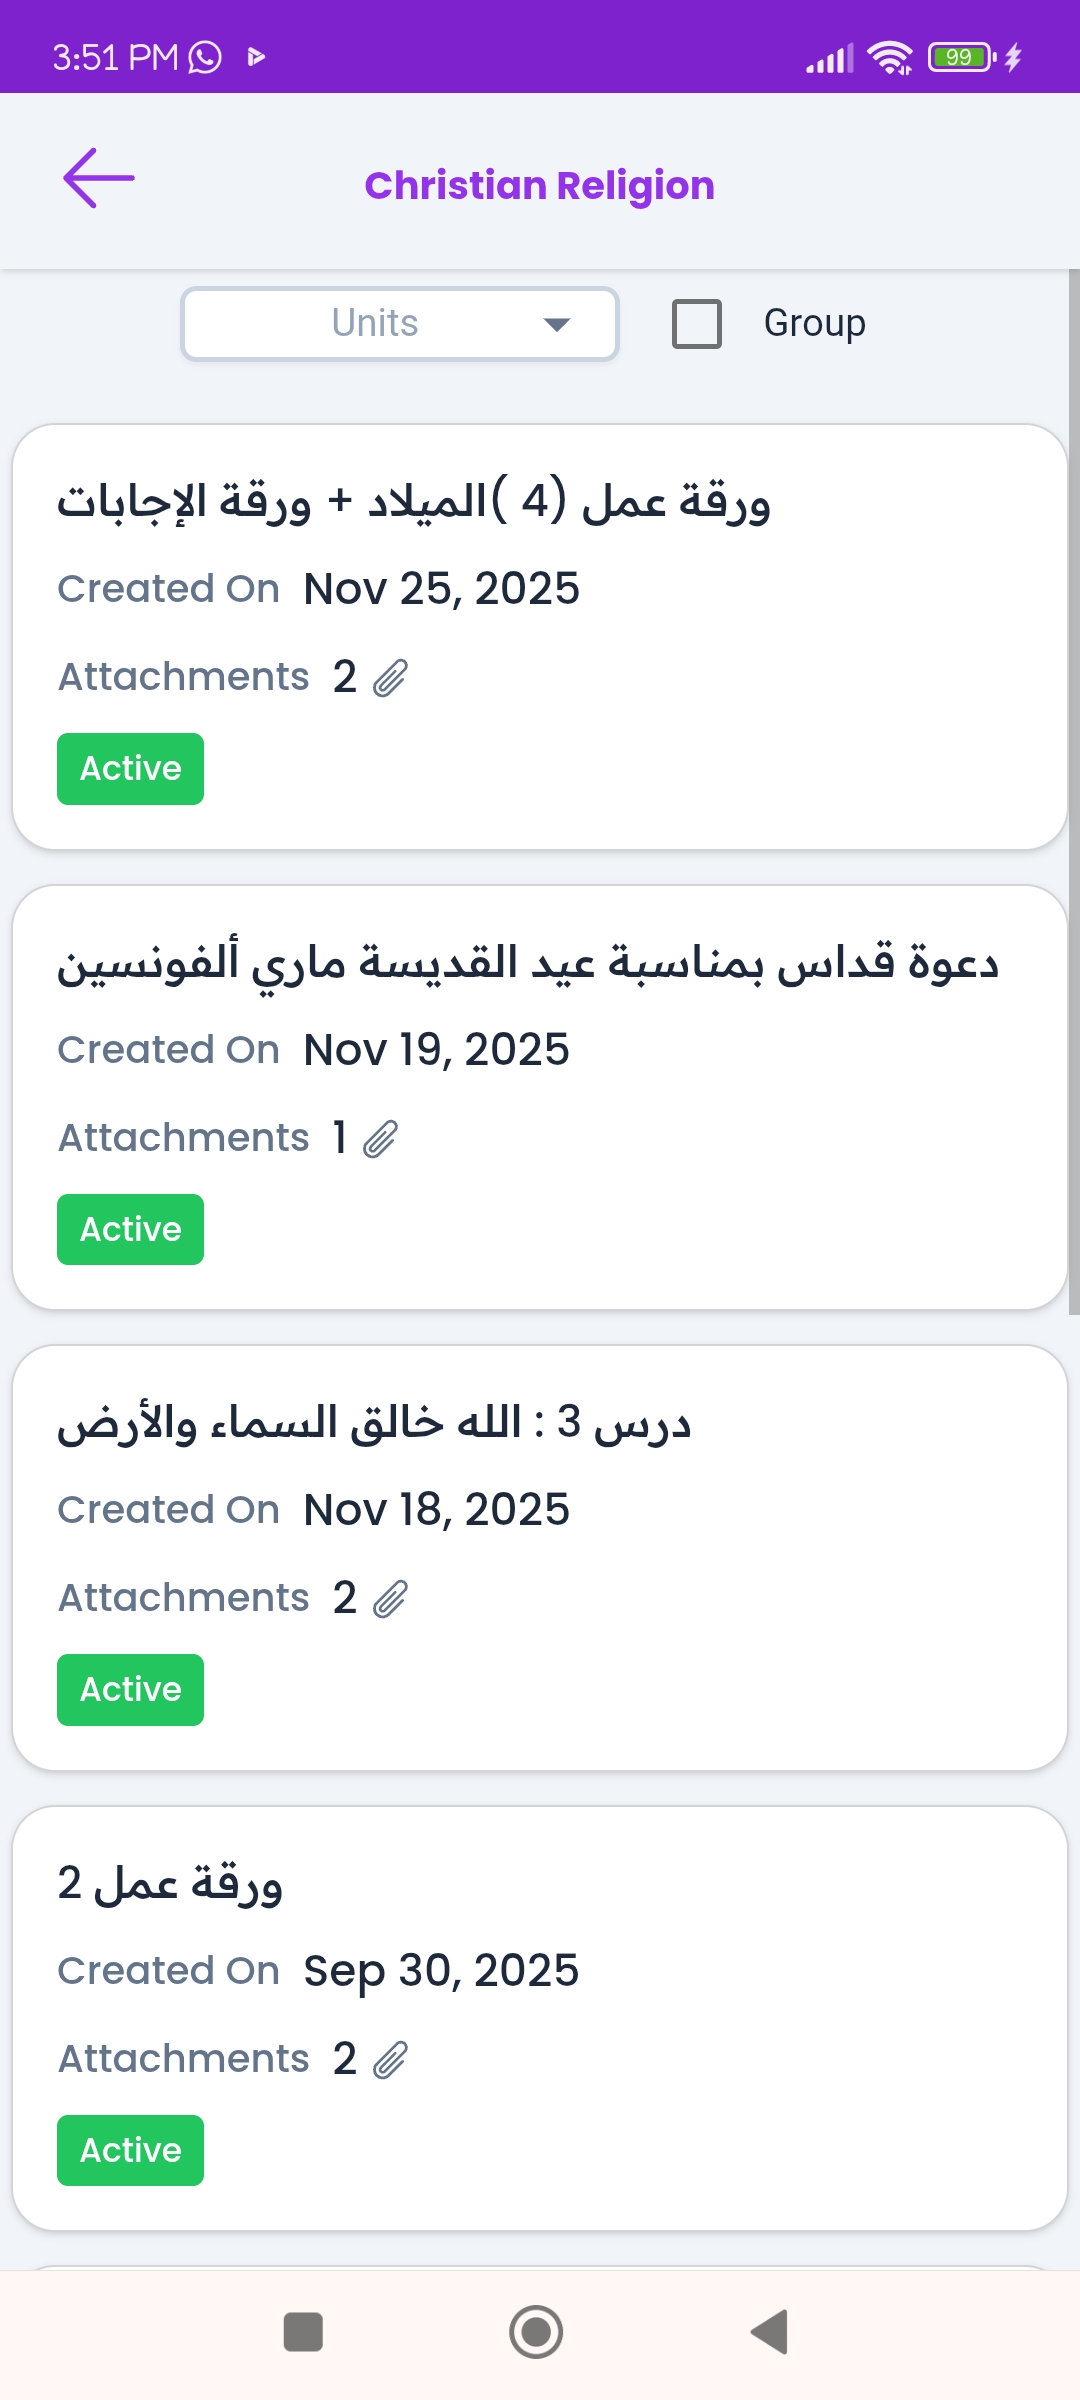Click paperclip icon on Nov 25 card

click(390, 678)
